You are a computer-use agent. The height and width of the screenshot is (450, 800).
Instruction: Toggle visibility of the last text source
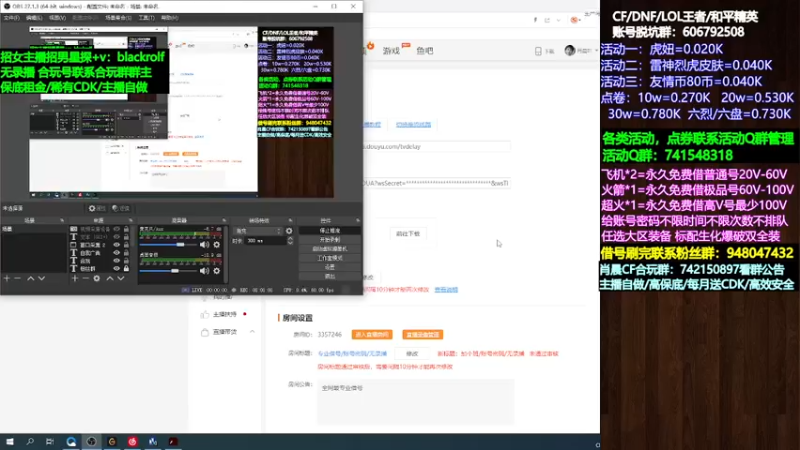(116, 268)
